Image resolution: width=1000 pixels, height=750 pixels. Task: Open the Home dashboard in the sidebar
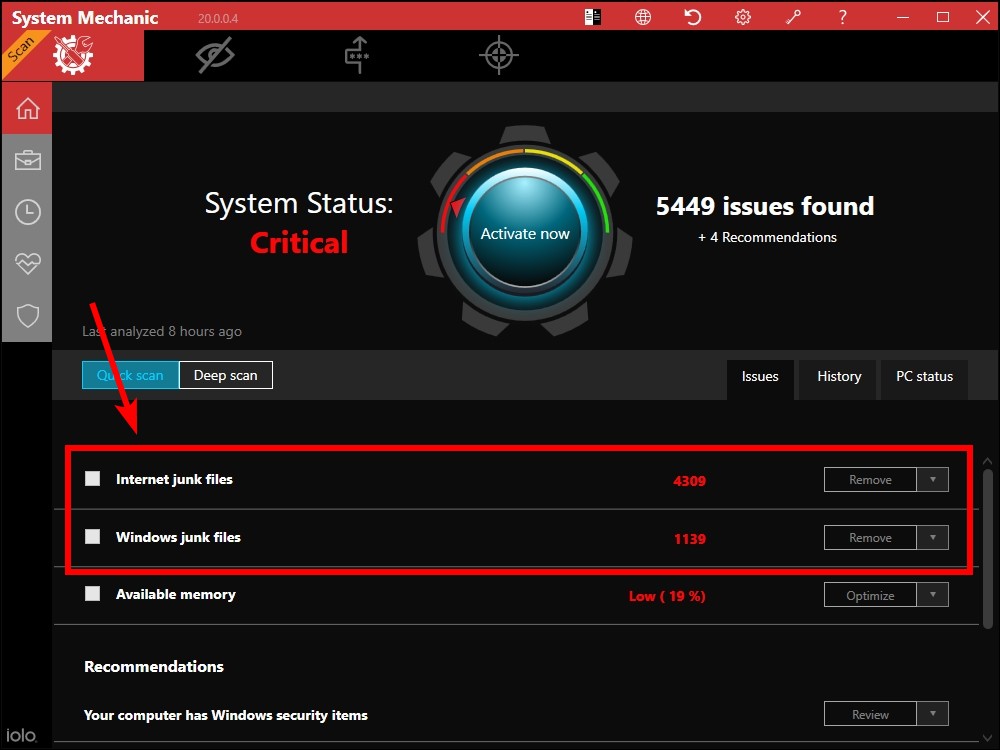27,108
